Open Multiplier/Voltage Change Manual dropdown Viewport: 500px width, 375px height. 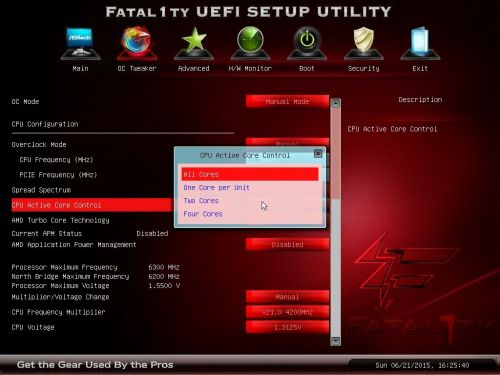pos(287,297)
